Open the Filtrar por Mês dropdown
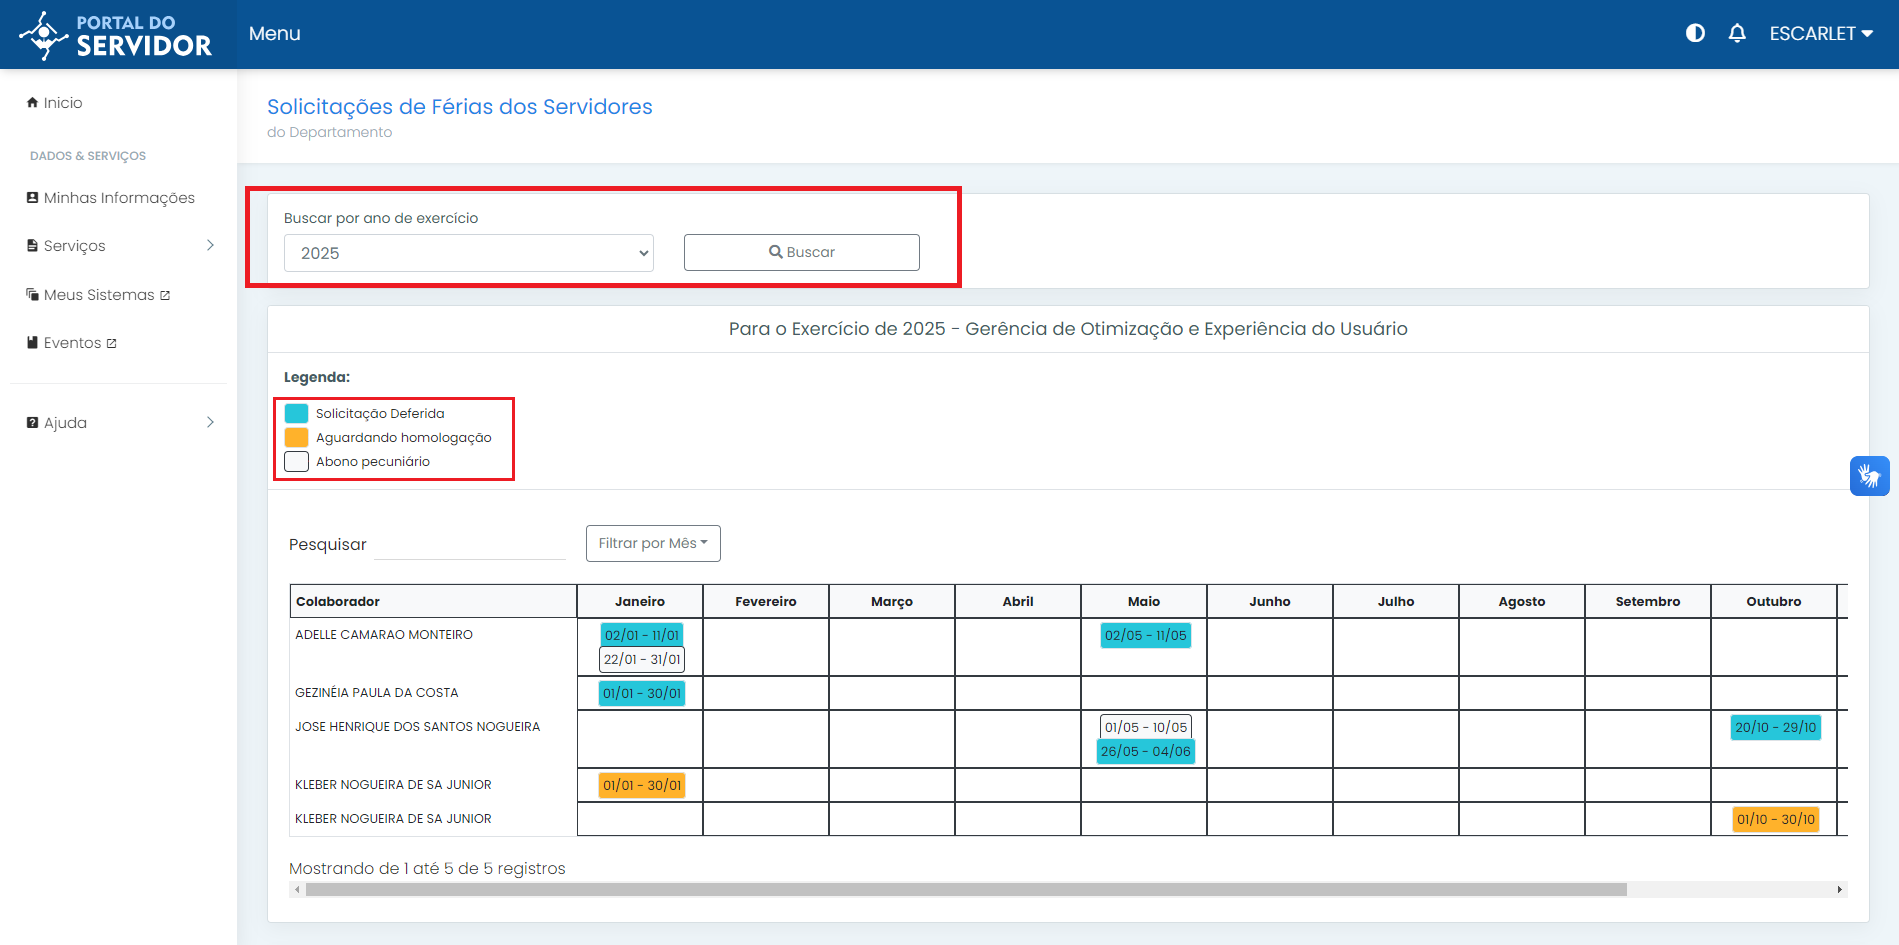The height and width of the screenshot is (945, 1899). [x=653, y=543]
